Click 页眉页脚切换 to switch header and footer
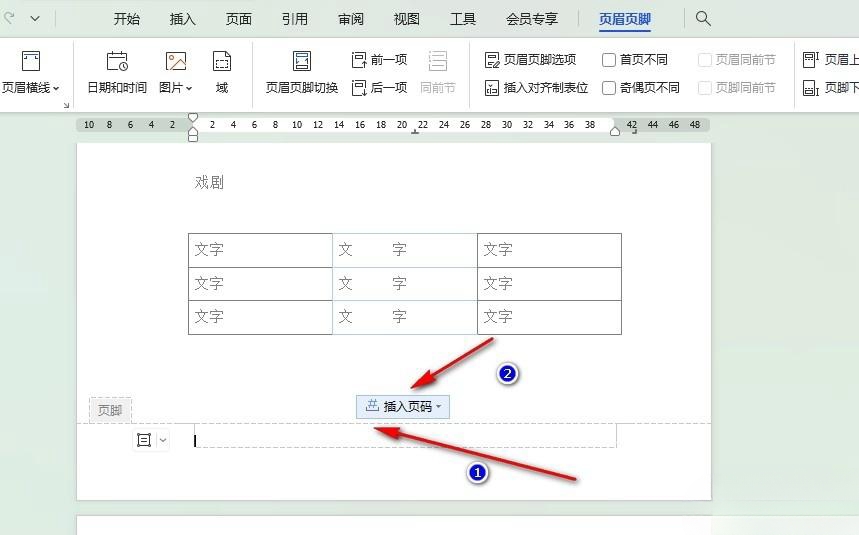Screen dimensions: 859x535 302,72
